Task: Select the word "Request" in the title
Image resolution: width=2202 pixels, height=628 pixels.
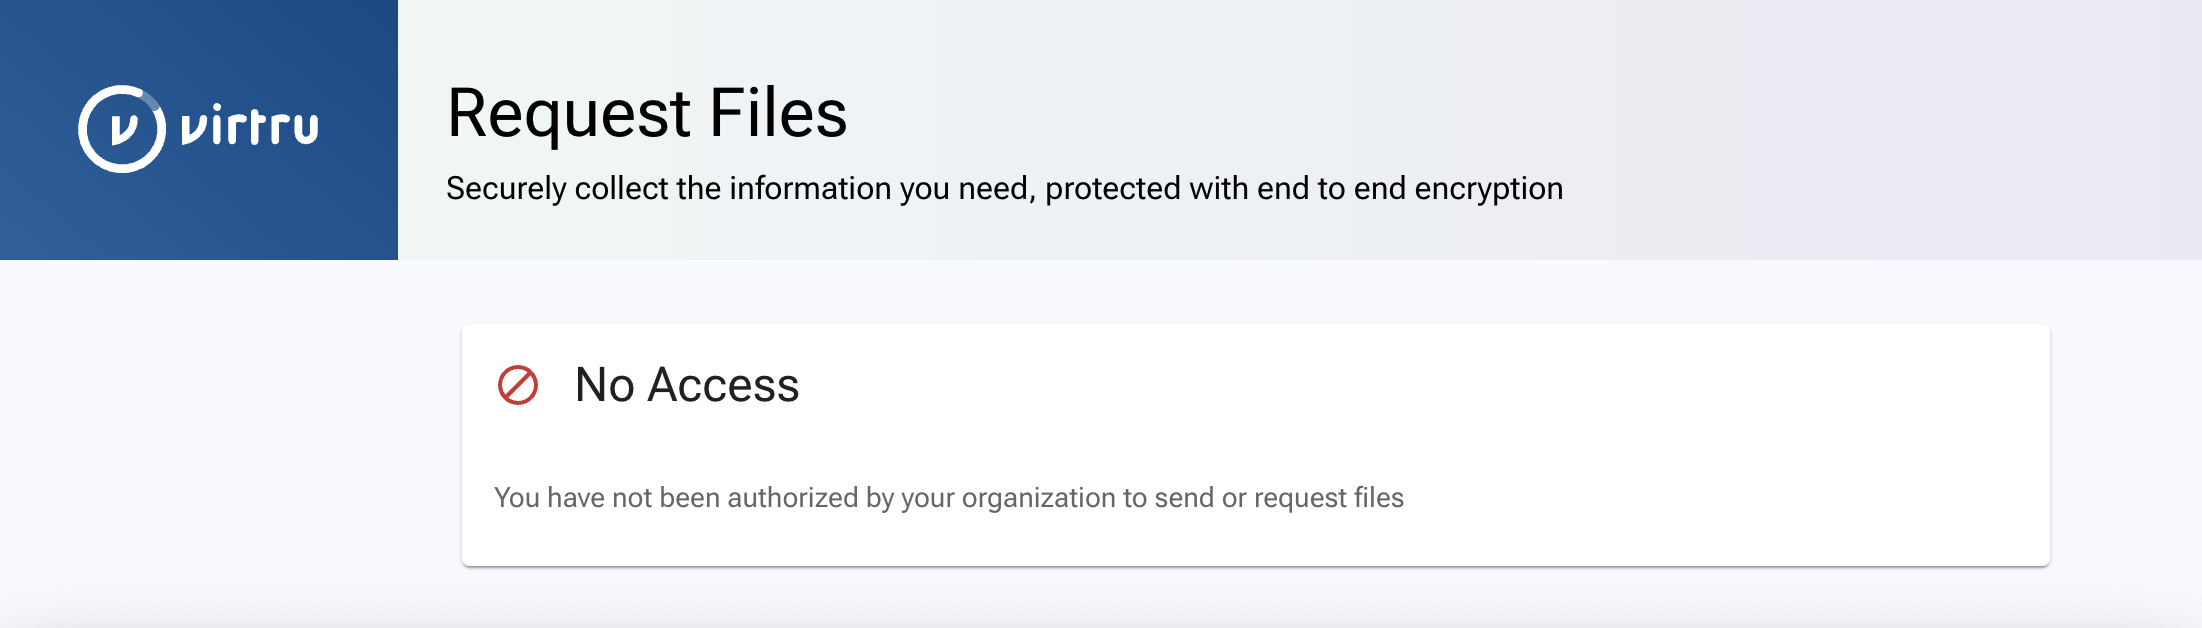Action: click(568, 113)
